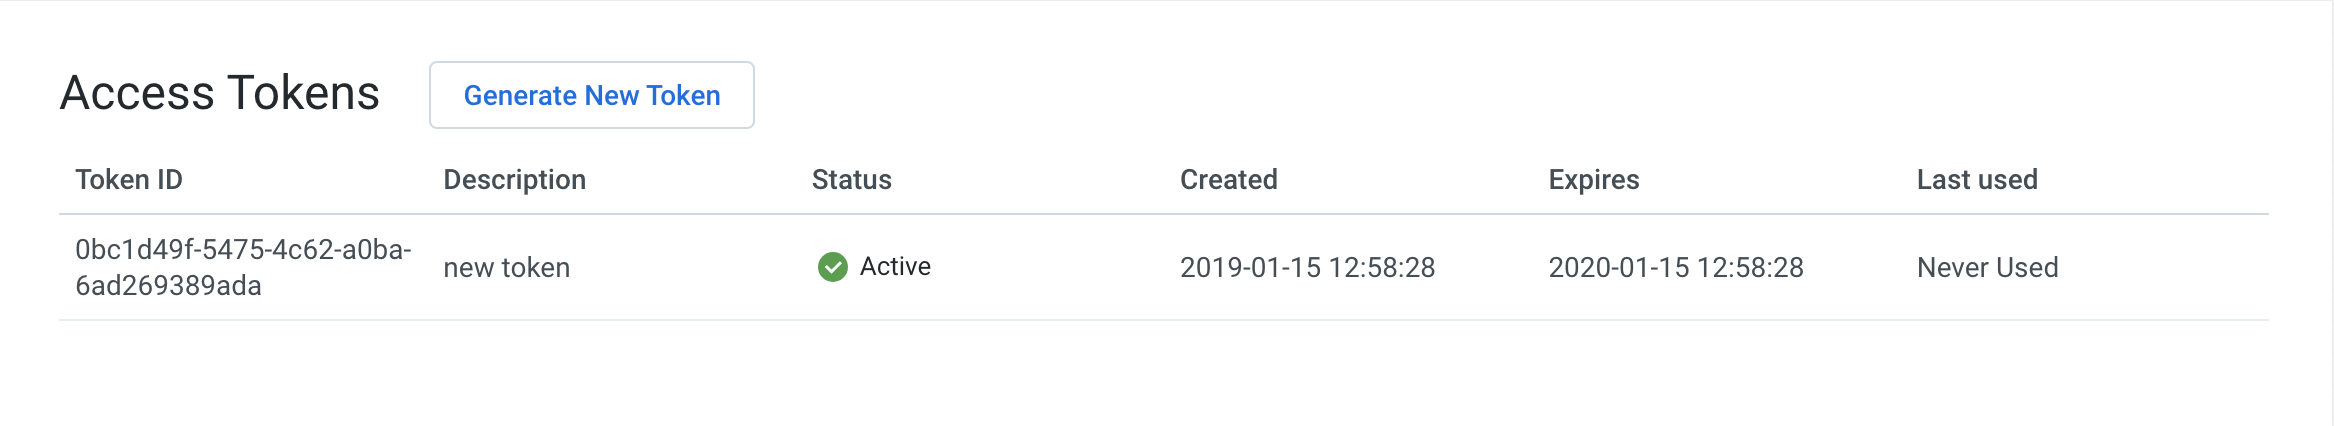Sort by the Token ID column header
The height and width of the screenshot is (426, 2334).
129,180
